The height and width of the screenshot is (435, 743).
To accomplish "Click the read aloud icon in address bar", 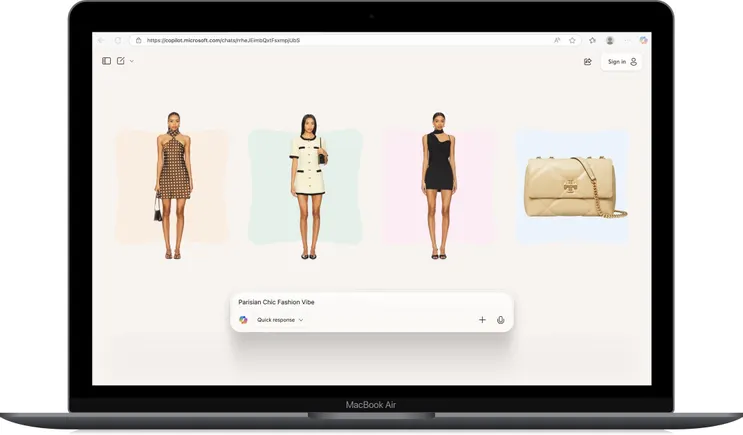I will 557,40.
